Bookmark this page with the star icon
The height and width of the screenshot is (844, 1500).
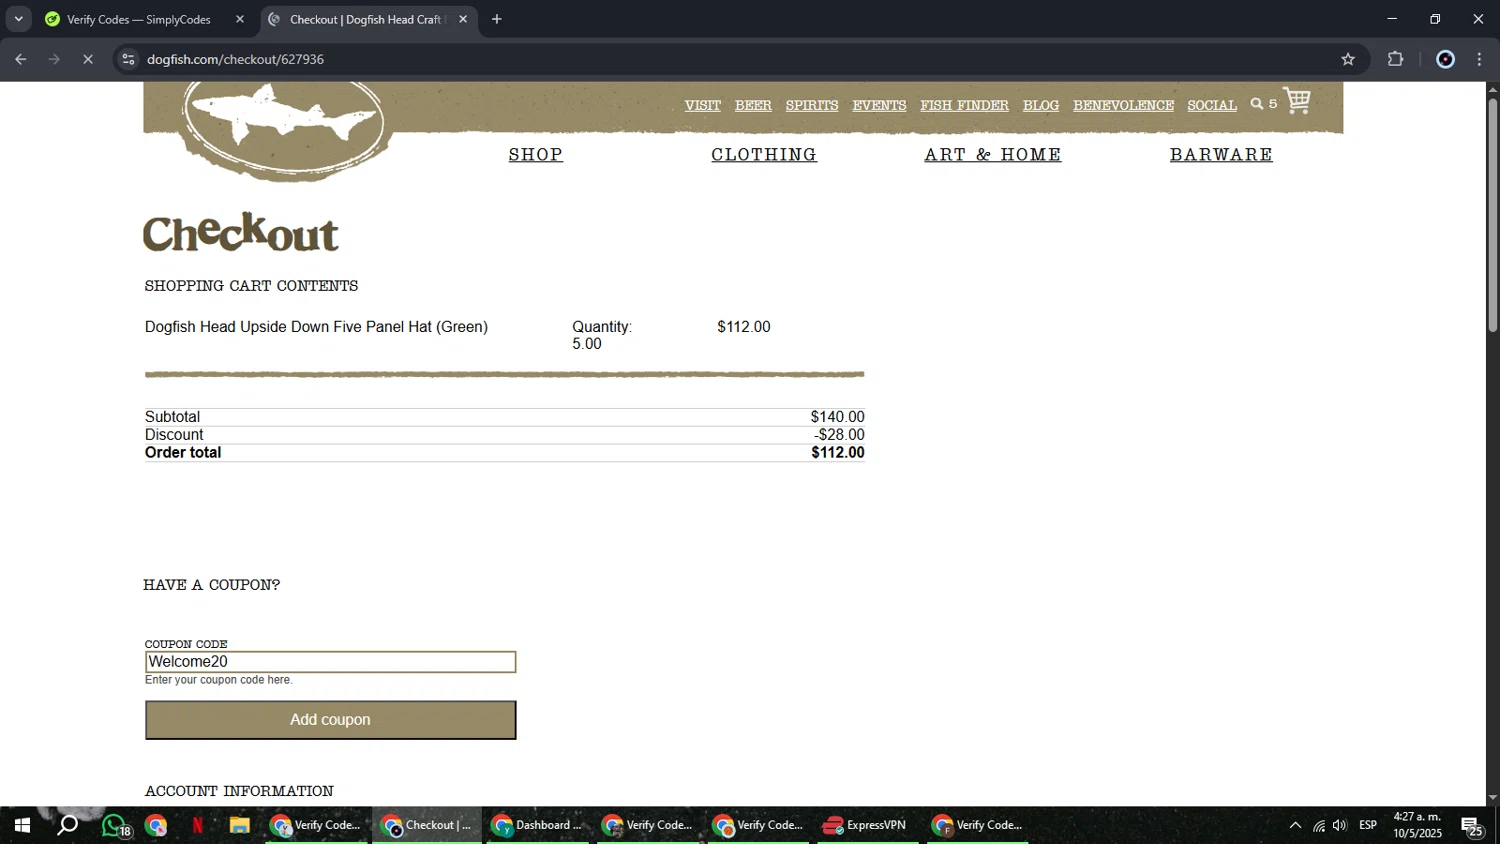click(x=1348, y=59)
